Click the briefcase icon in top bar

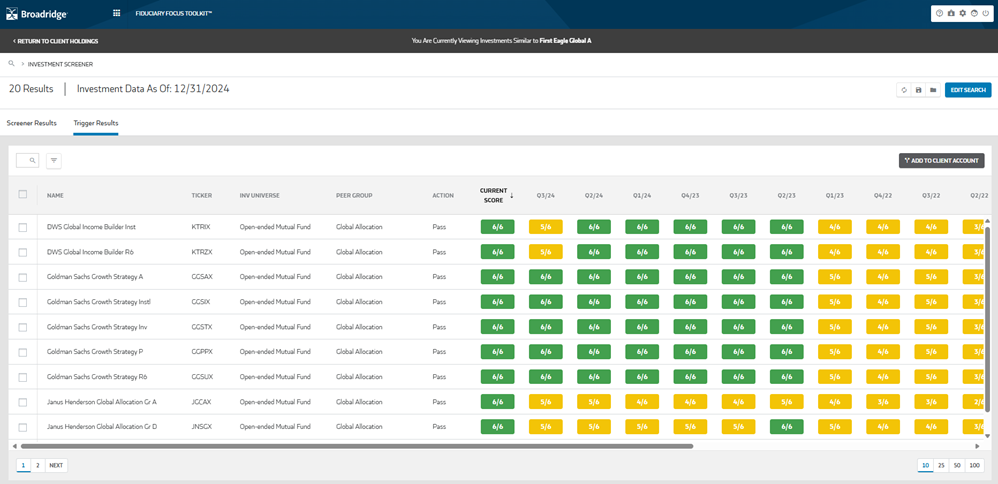pyautogui.click(x=951, y=13)
